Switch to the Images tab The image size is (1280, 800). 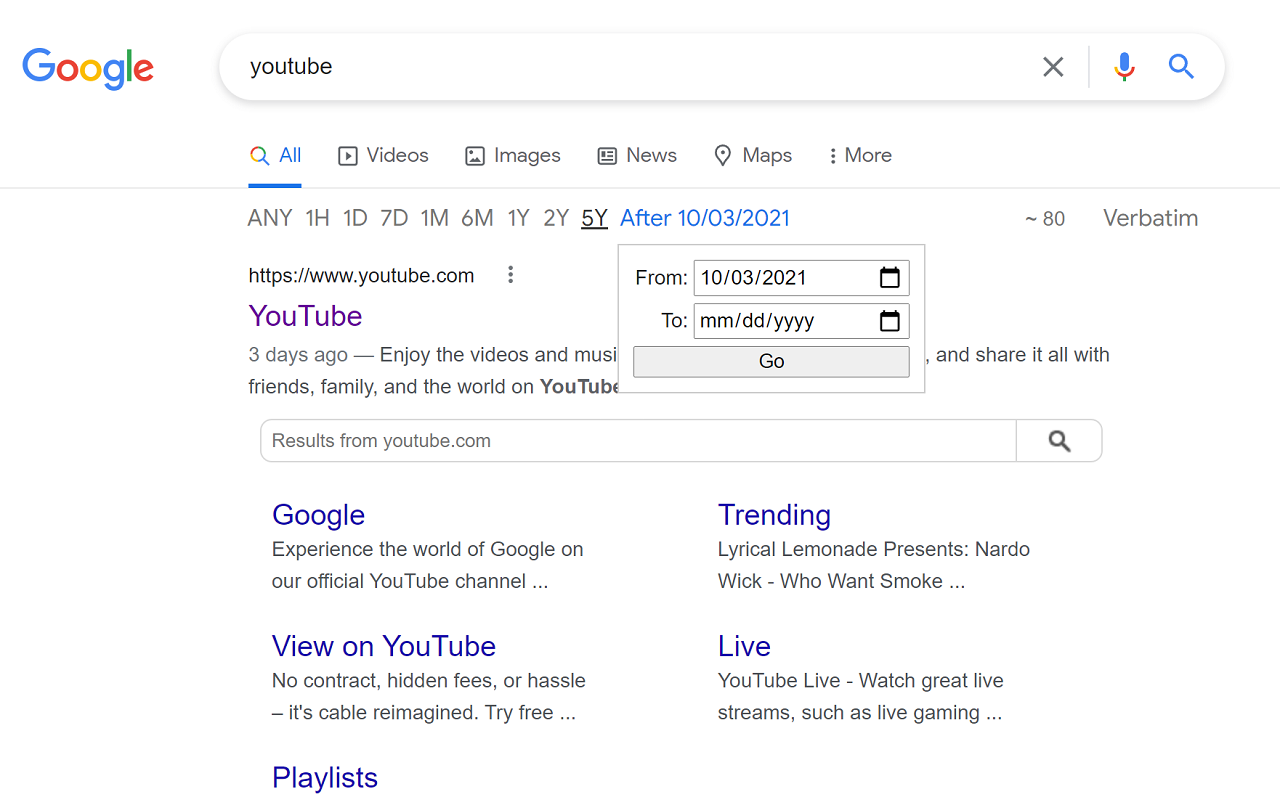[x=512, y=156]
